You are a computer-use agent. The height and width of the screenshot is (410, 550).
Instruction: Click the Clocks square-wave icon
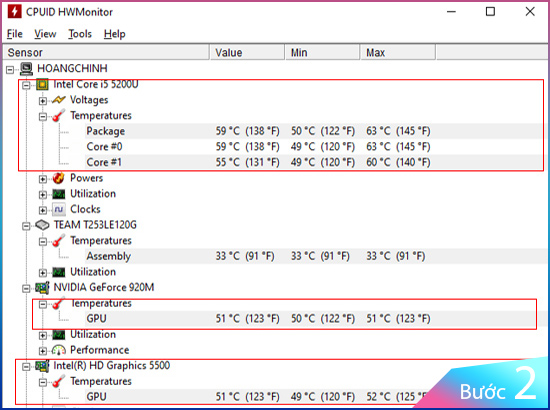(x=59, y=209)
